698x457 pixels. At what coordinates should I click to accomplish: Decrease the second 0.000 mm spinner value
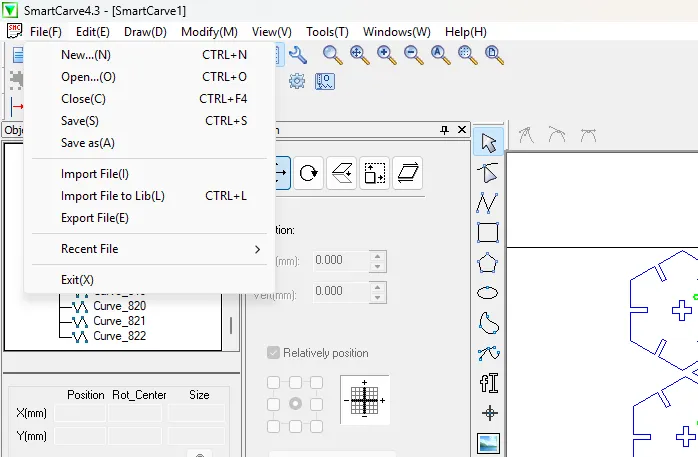pyautogui.click(x=377, y=298)
